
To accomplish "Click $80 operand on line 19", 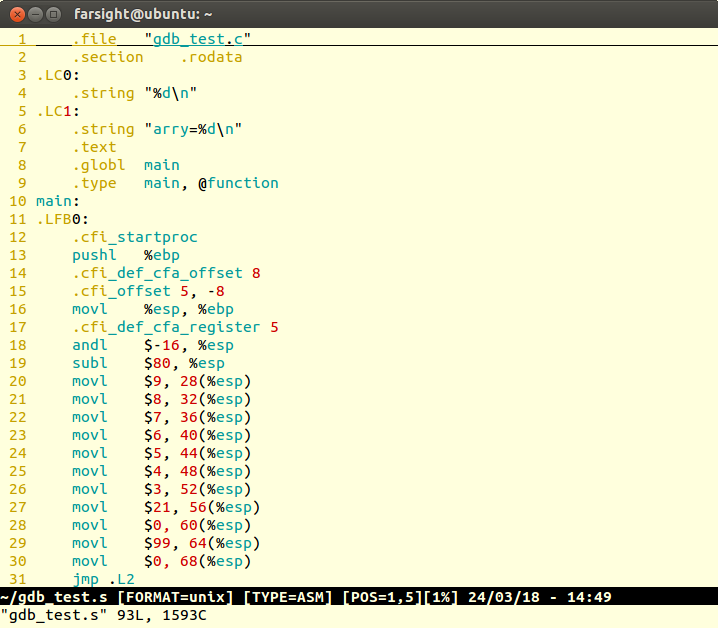I will tap(158, 363).
